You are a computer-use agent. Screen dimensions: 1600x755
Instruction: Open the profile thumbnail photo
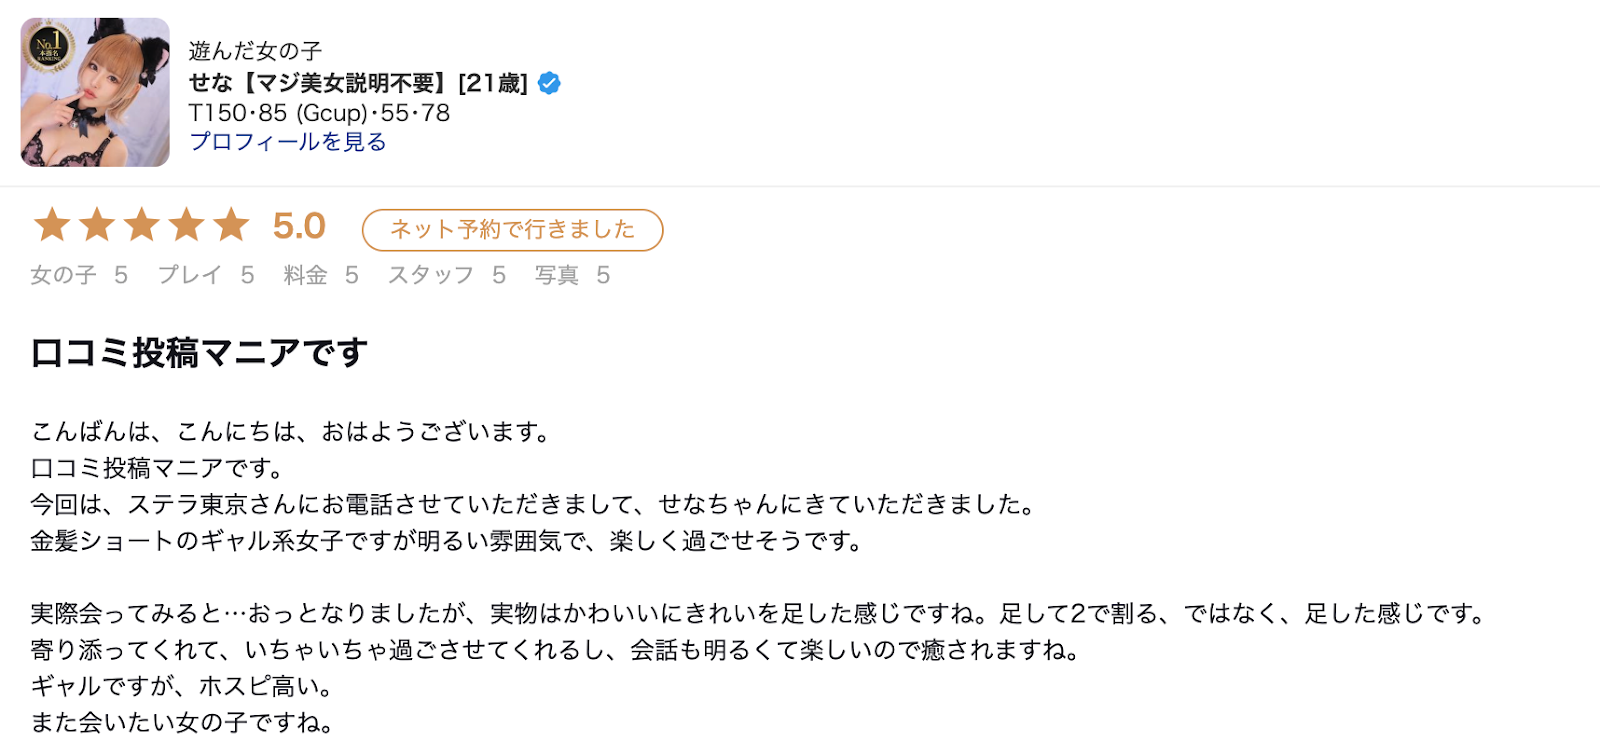(x=95, y=92)
